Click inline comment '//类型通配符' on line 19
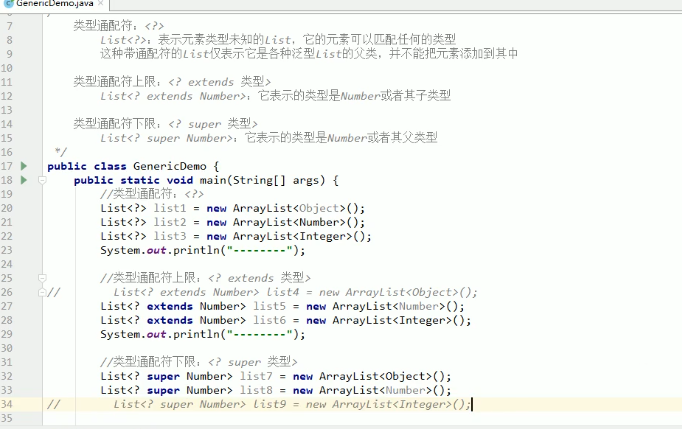The width and height of the screenshot is (682, 429). pyautogui.click(x=152, y=194)
